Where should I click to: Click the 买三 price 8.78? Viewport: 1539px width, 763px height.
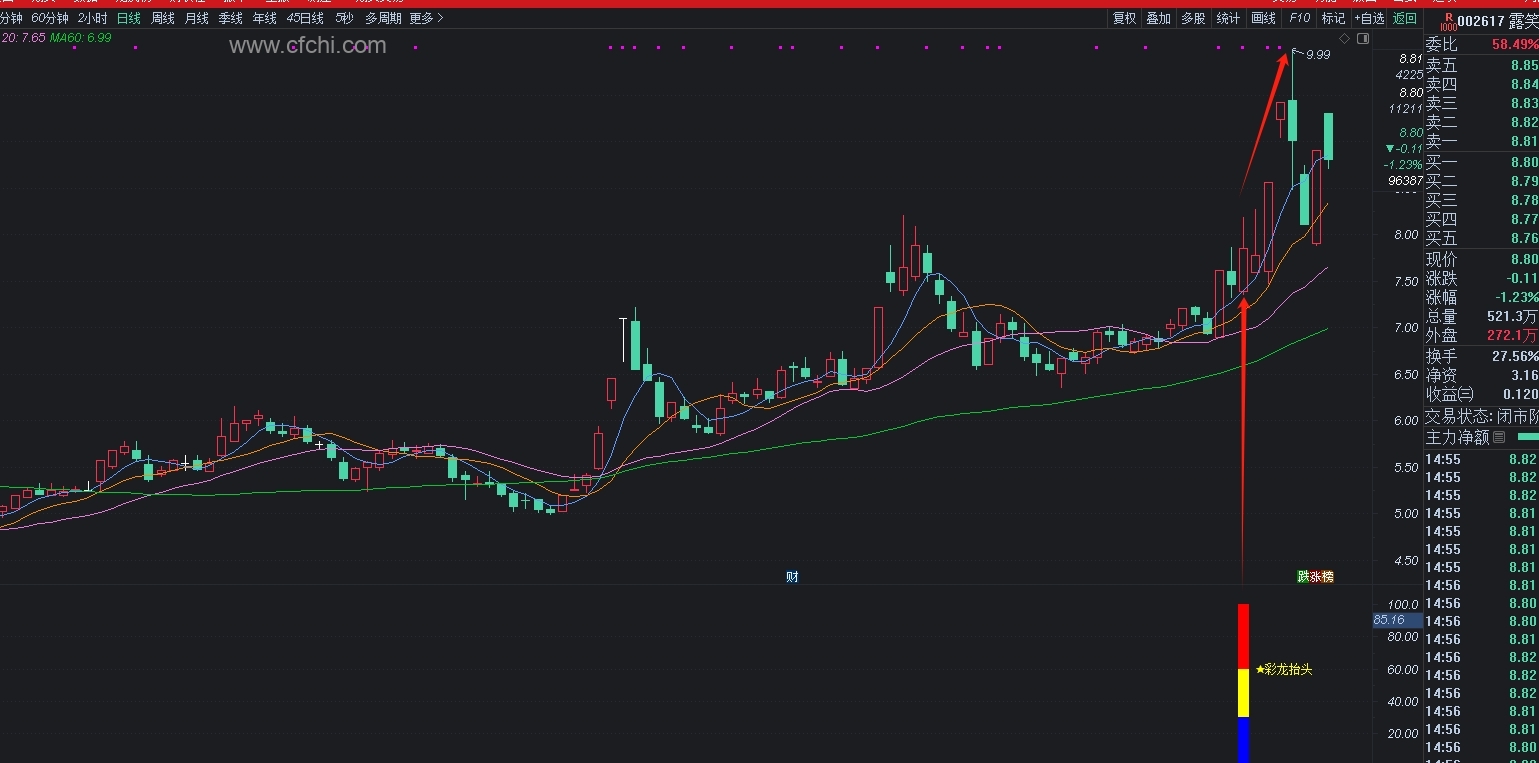1524,200
